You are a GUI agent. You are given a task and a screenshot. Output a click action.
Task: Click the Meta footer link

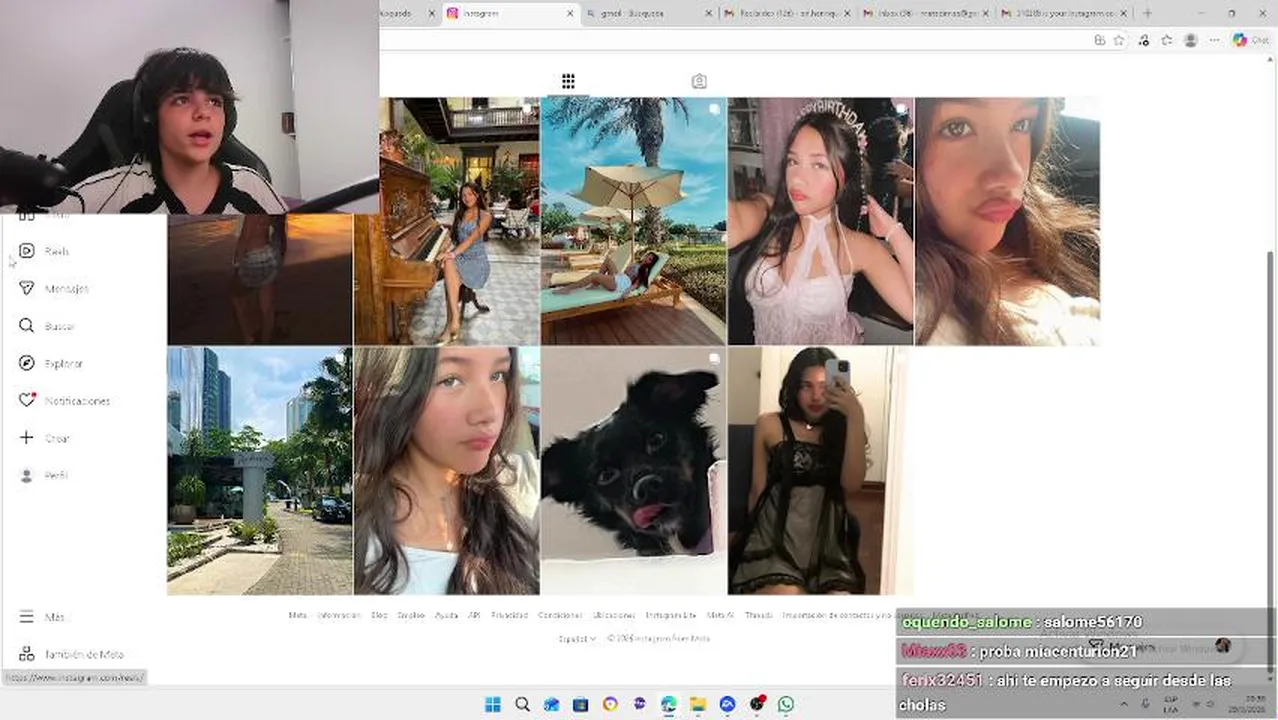298,615
